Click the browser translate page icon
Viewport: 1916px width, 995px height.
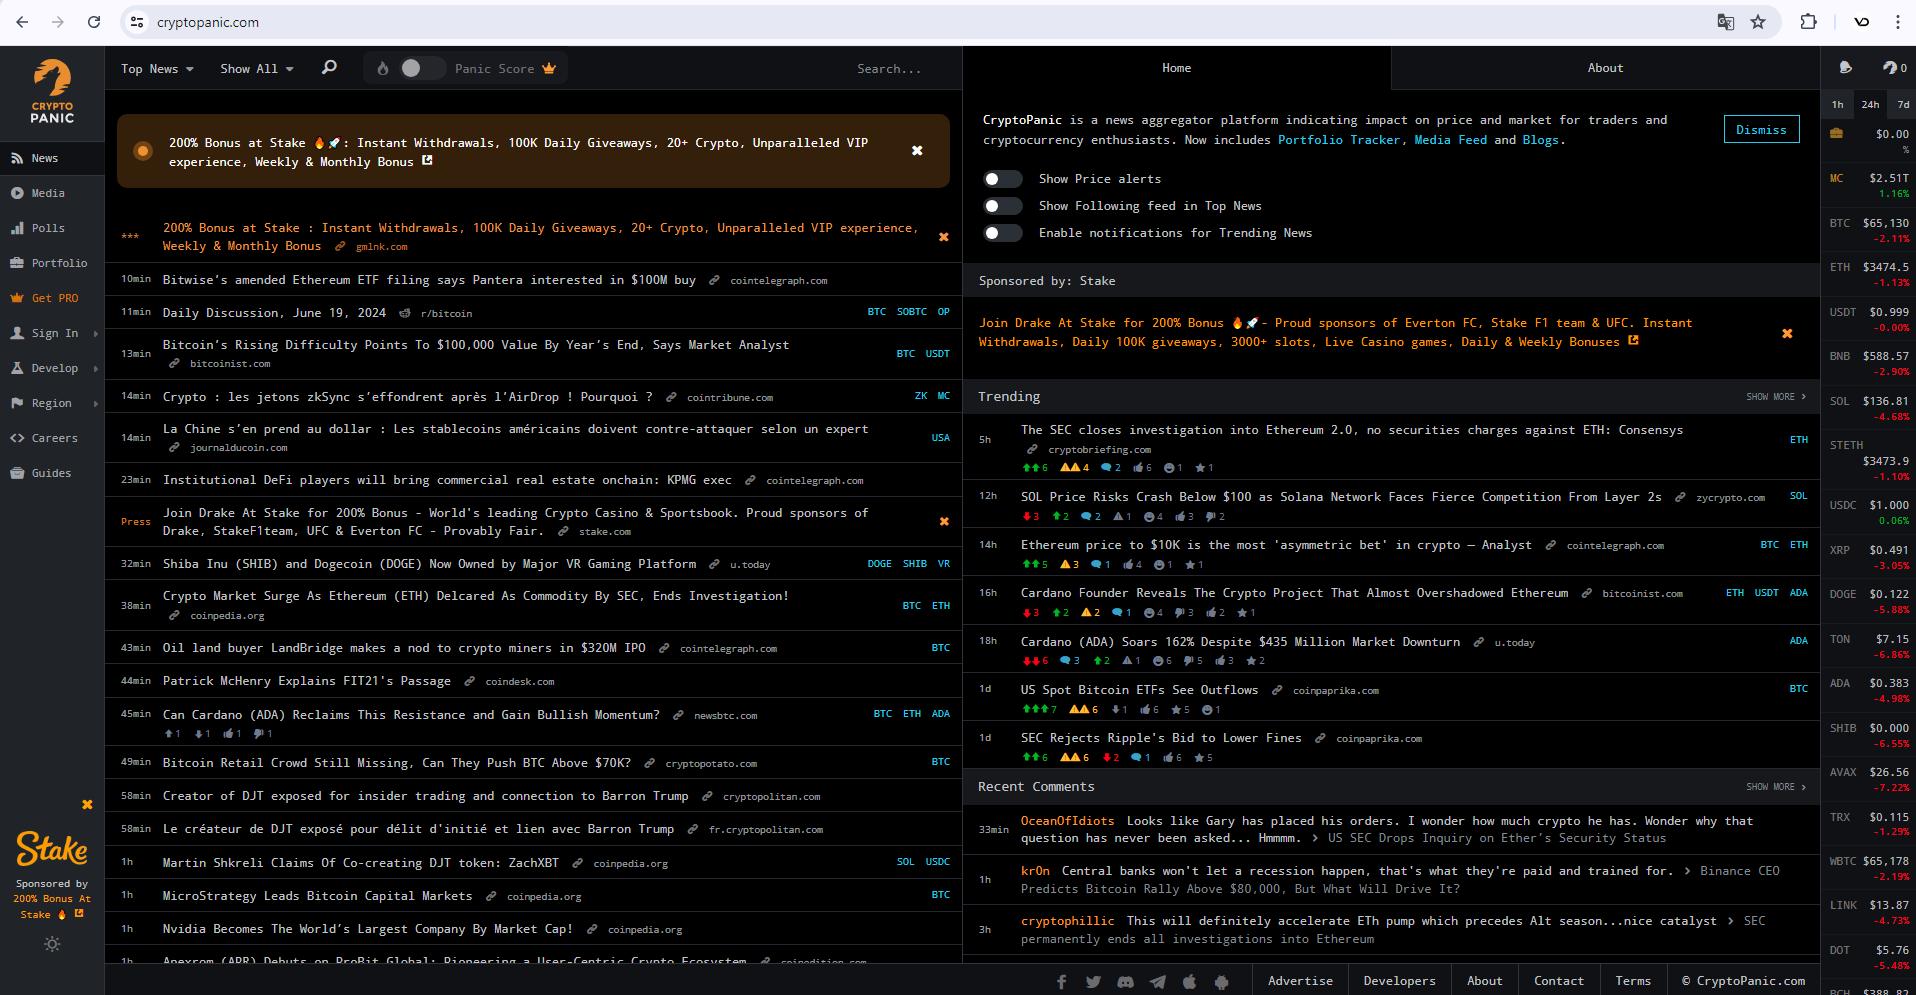coord(1725,21)
